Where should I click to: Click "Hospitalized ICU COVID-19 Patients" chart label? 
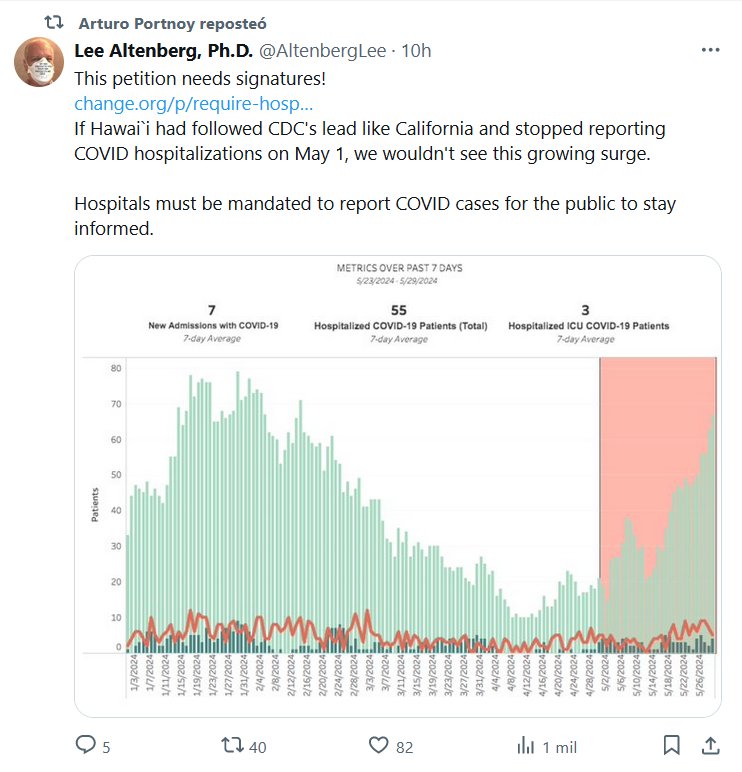point(588,326)
